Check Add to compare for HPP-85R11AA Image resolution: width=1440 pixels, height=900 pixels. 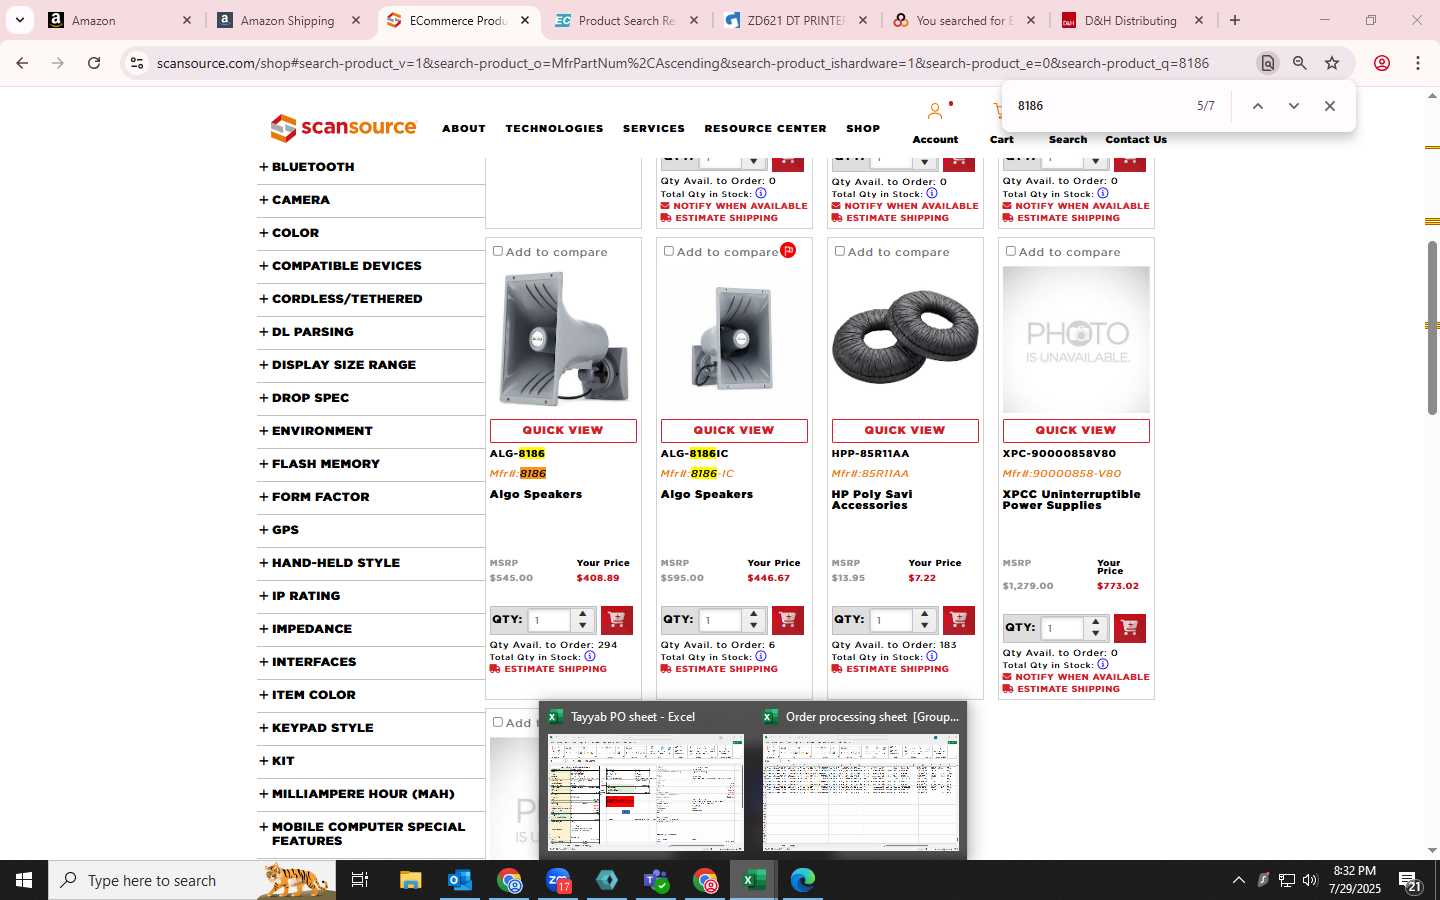pyautogui.click(x=840, y=251)
